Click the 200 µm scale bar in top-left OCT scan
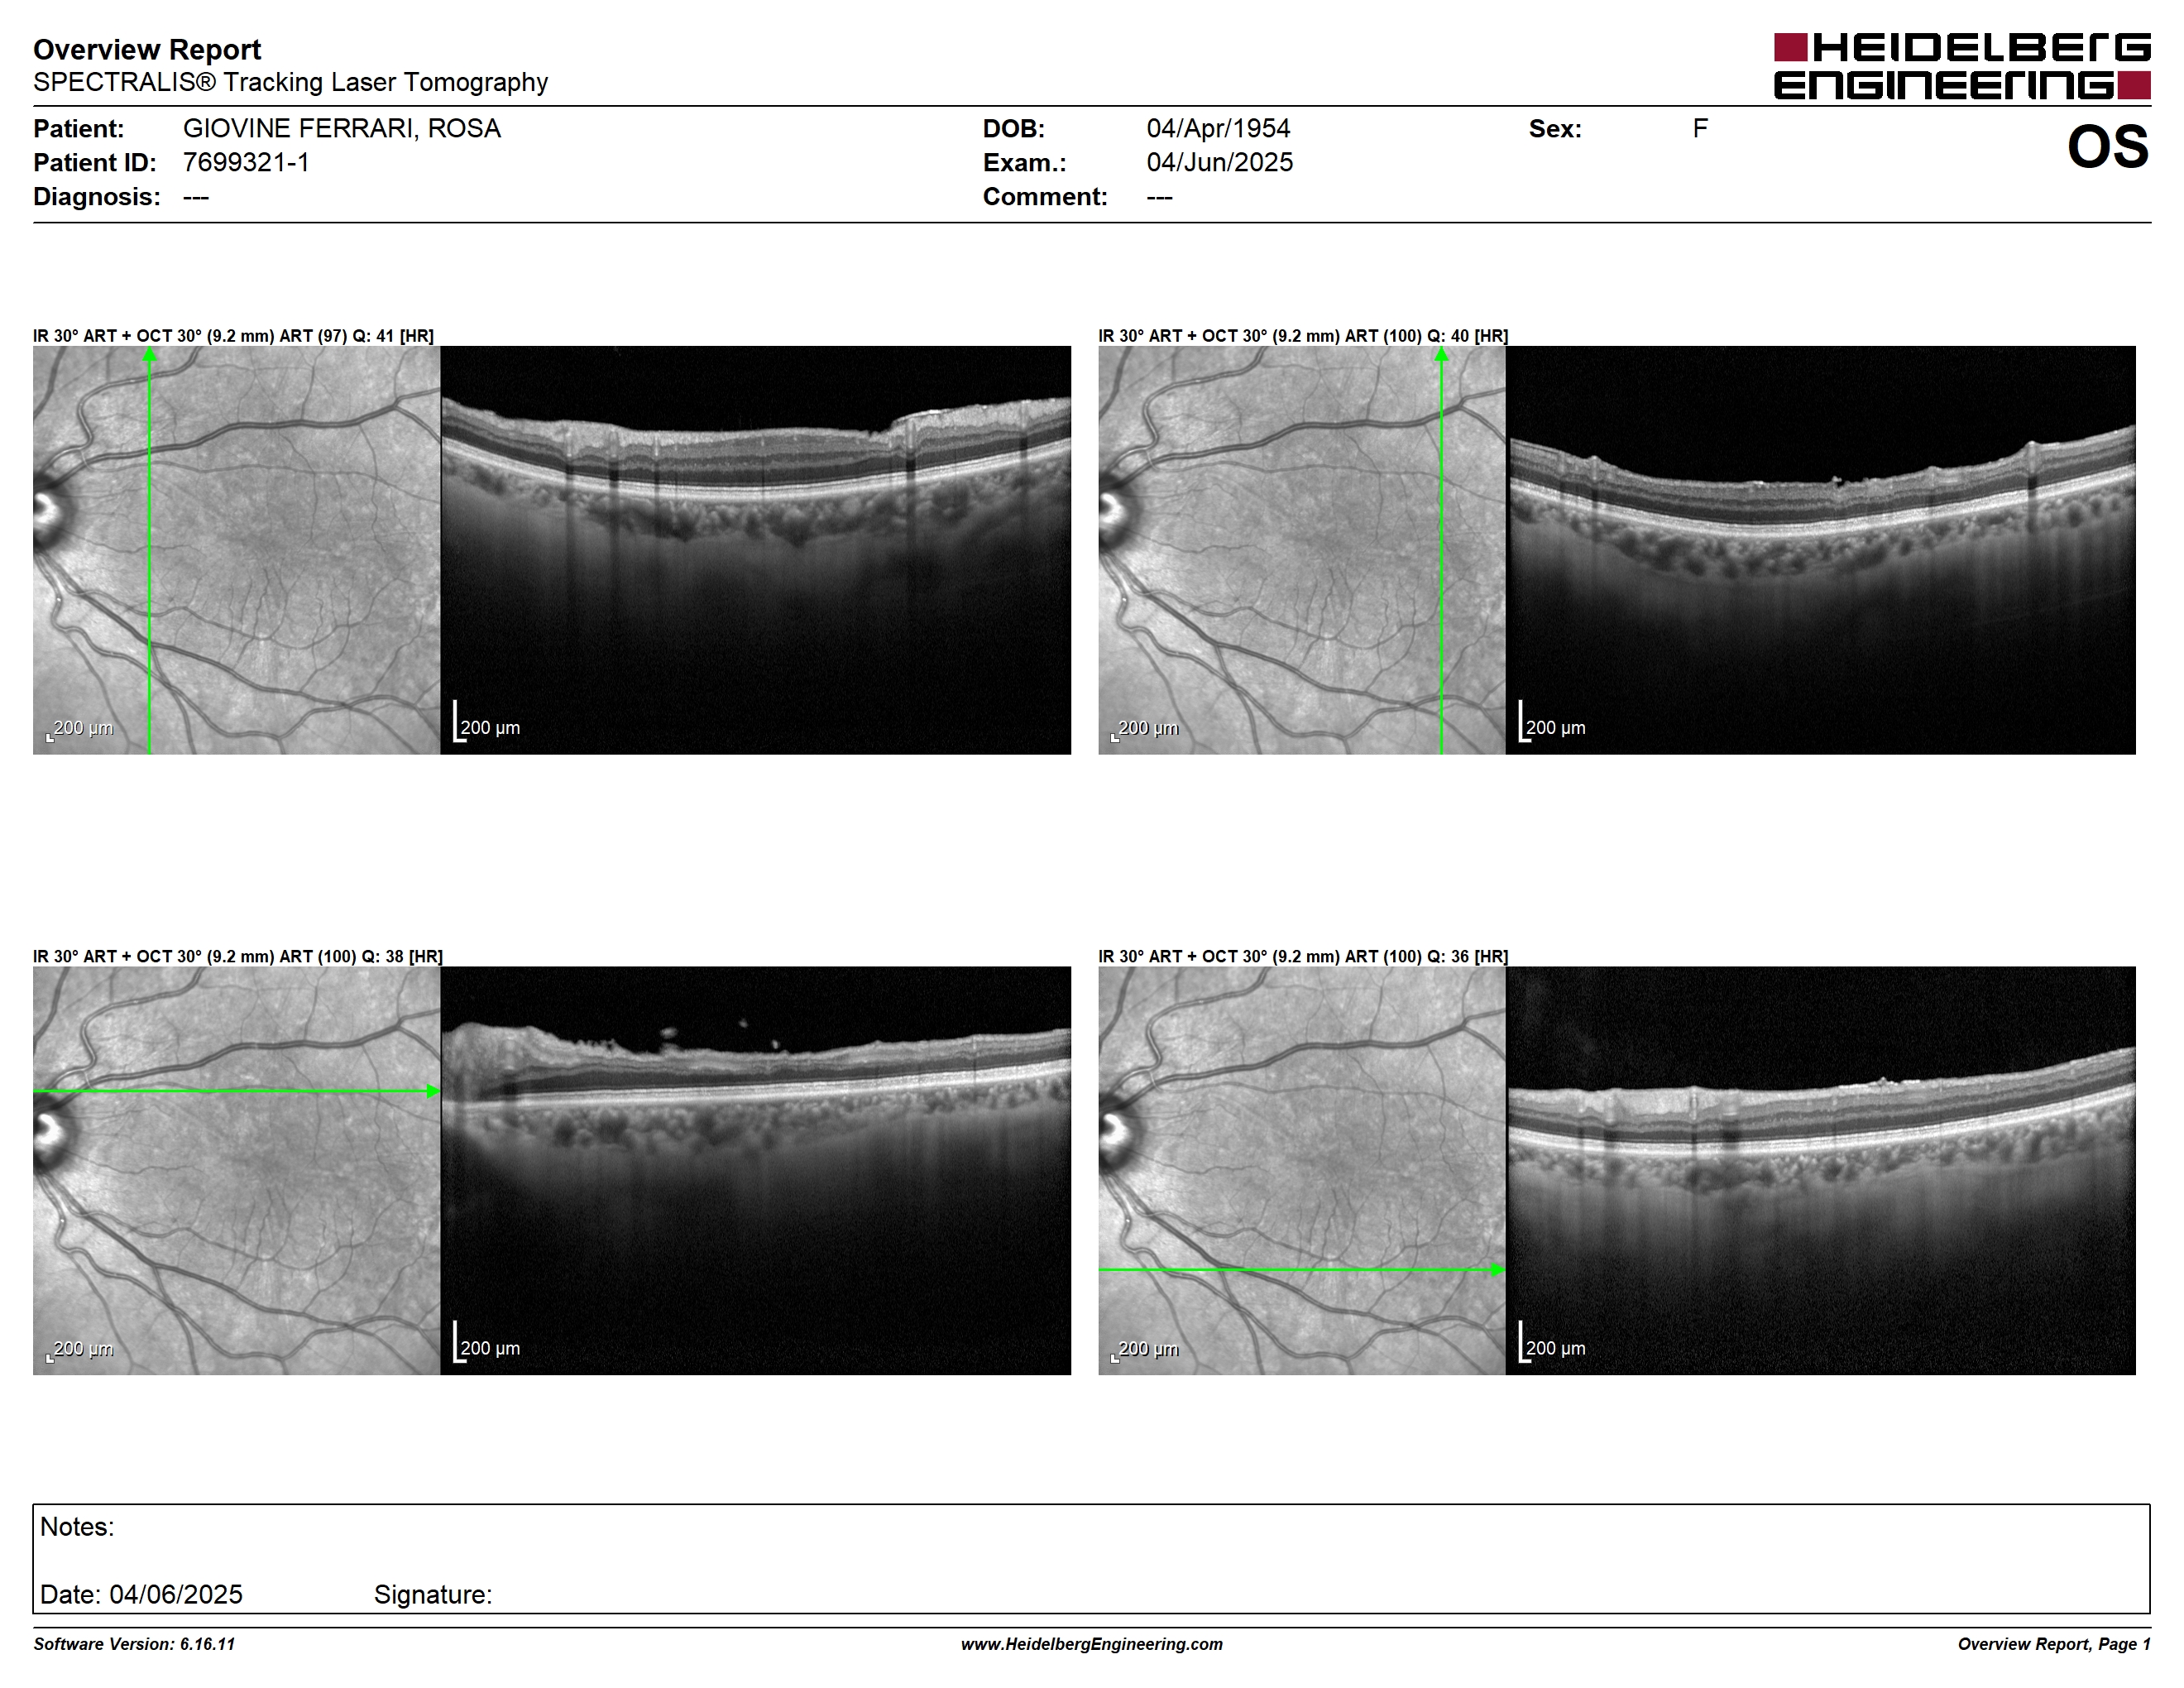The image size is (2184, 1688). click(x=487, y=722)
